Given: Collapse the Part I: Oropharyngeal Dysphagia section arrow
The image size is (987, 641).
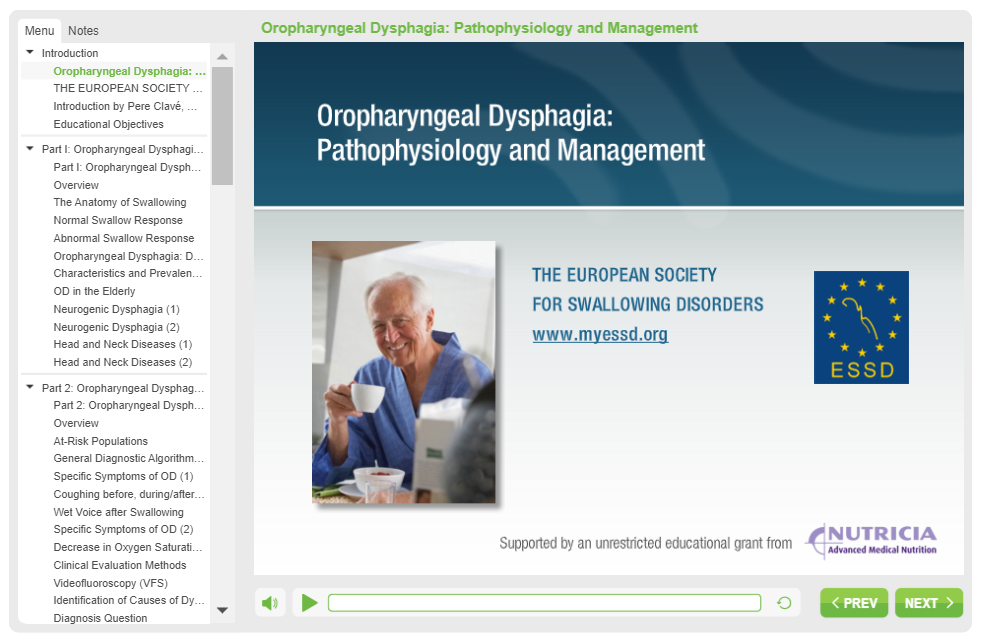Looking at the screenshot, I should [30, 149].
